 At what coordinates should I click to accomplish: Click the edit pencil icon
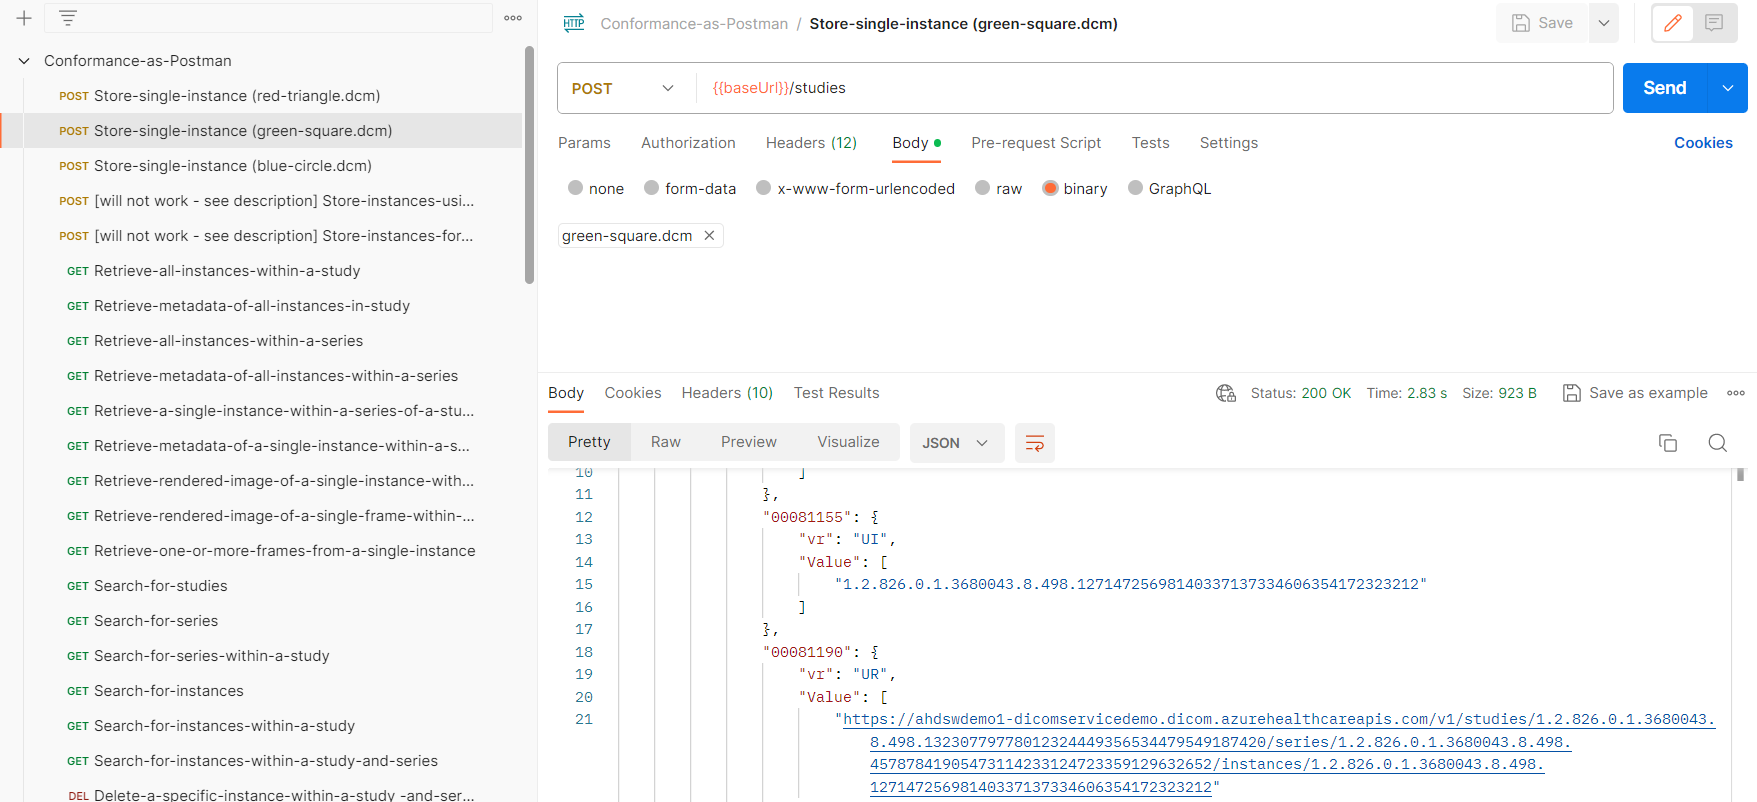coord(1673,23)
